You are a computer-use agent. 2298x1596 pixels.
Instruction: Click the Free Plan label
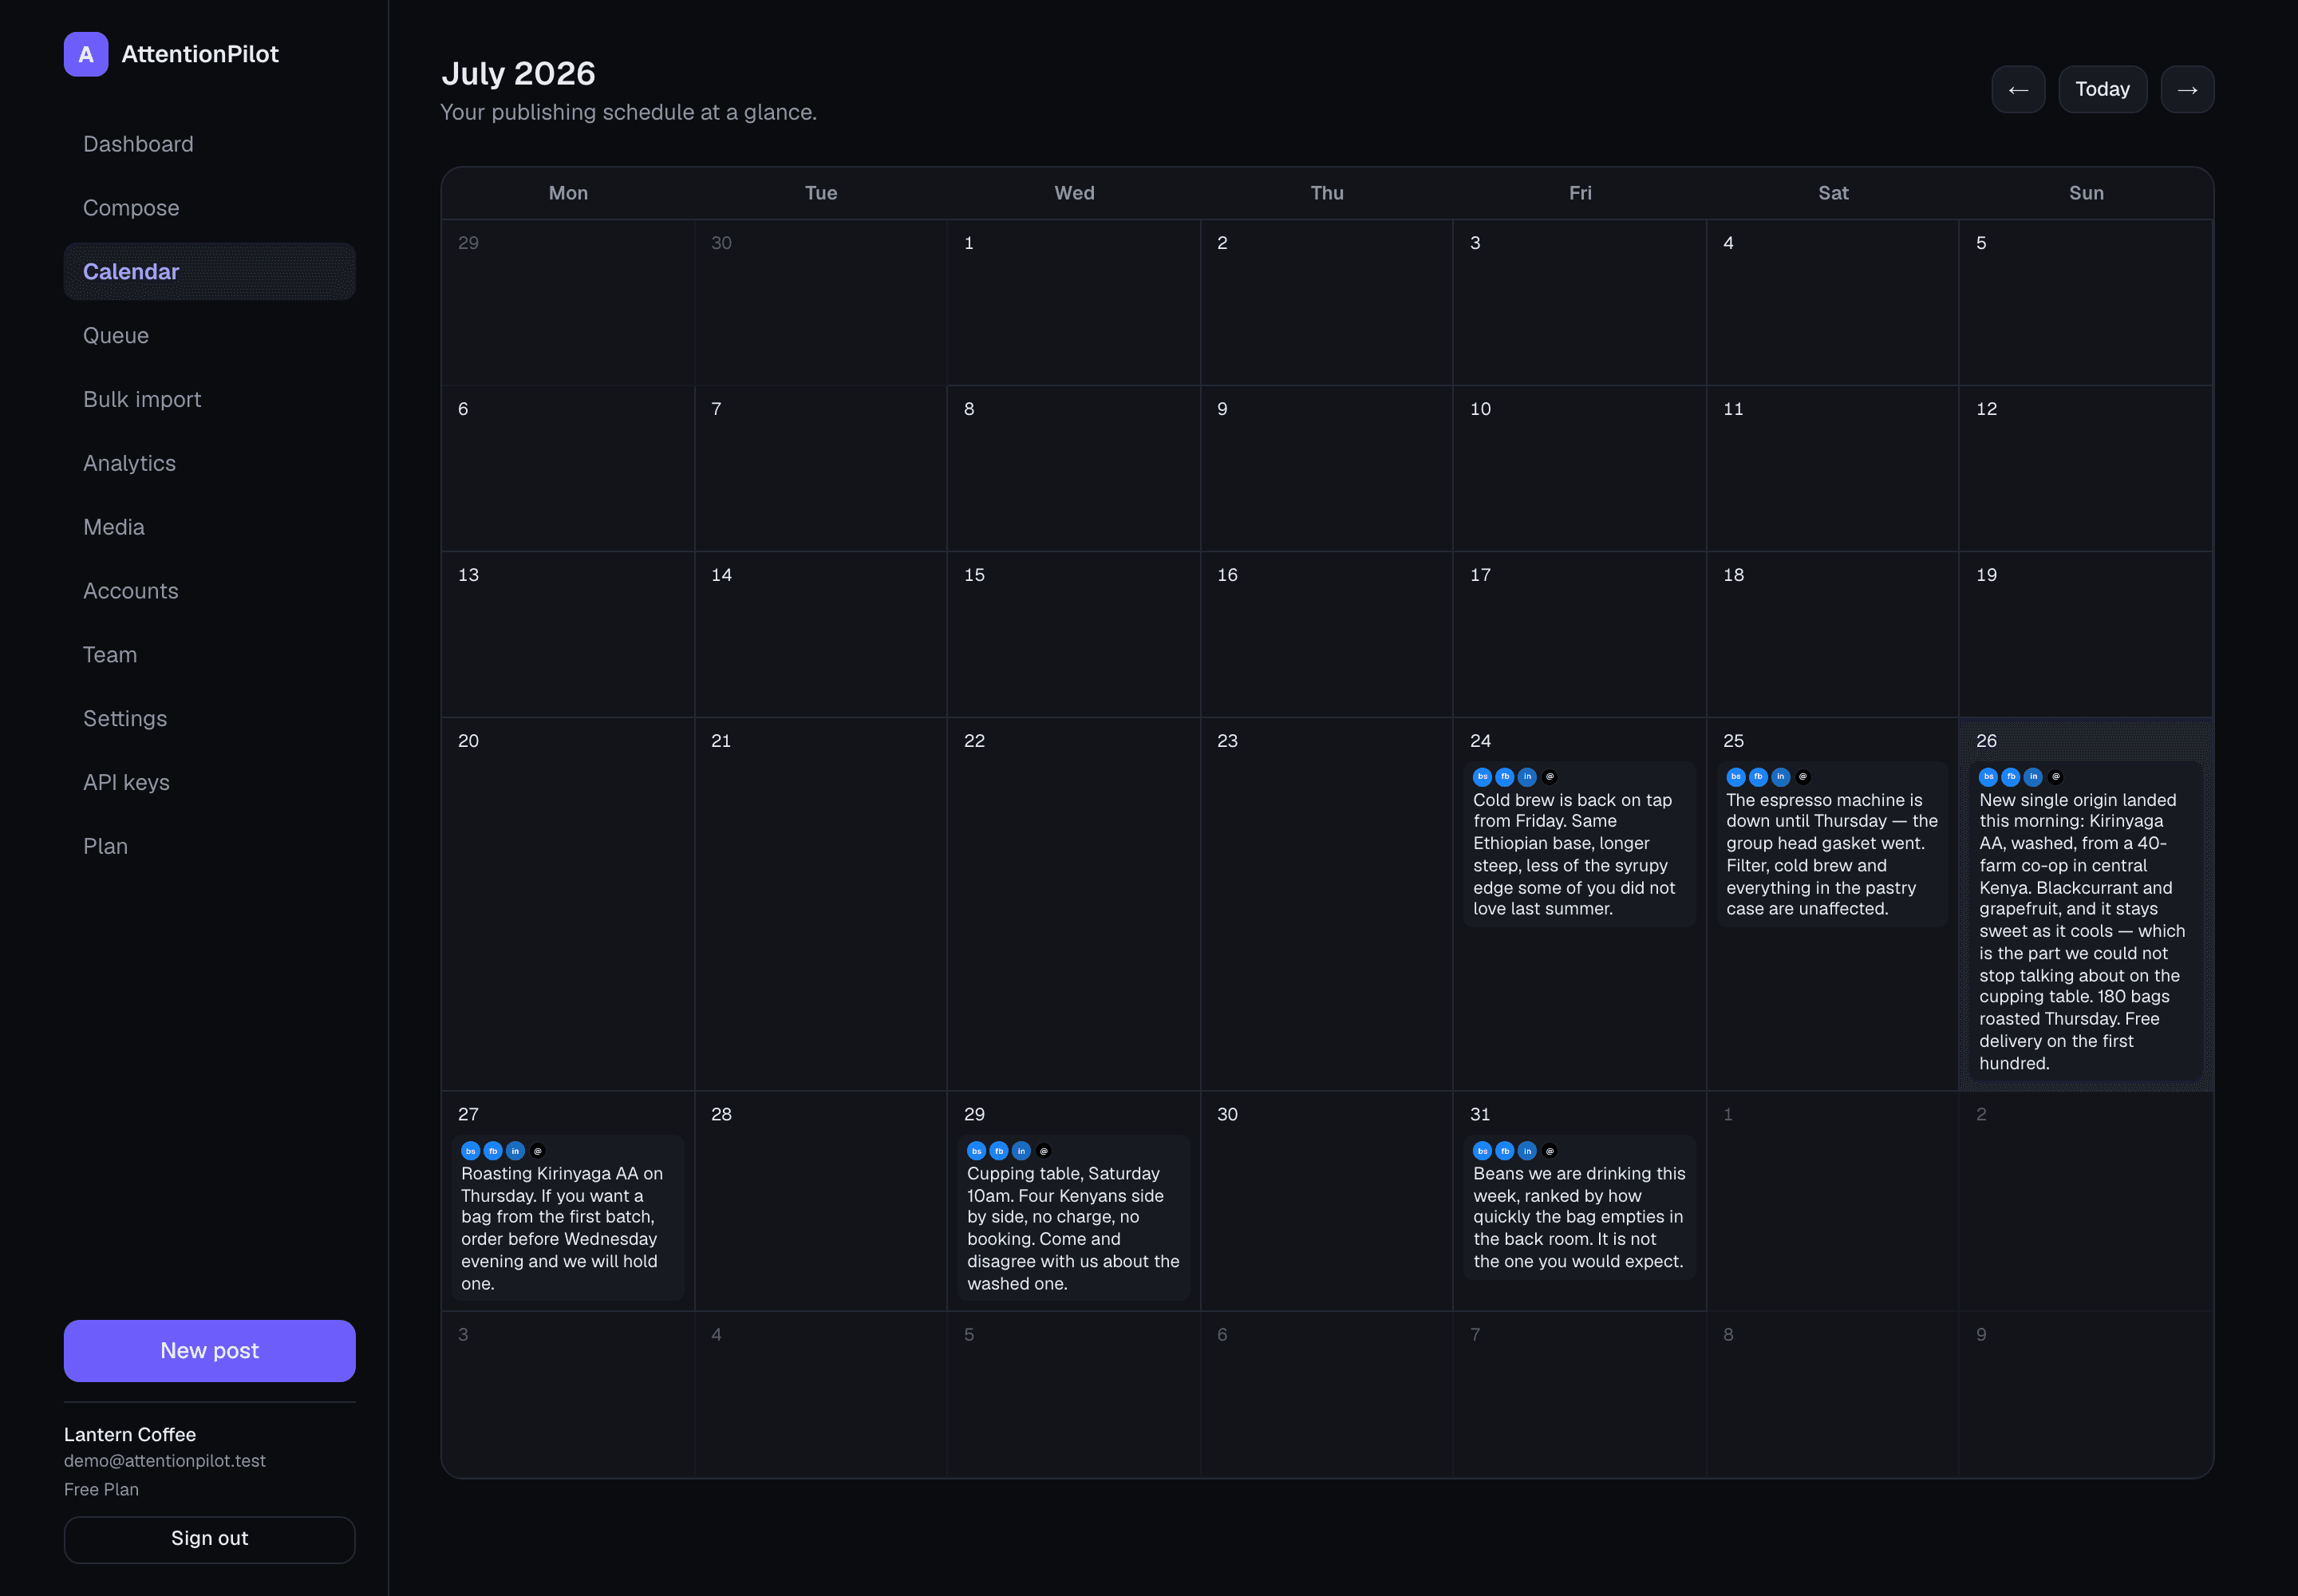pyautogui.click(x=101, y=1490)
